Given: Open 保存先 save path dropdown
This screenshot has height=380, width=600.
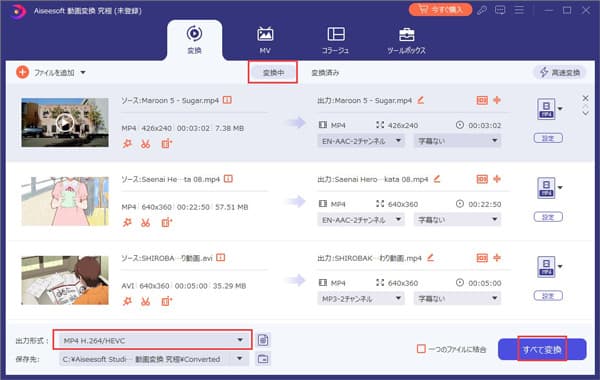Looking at the screenshot, I should pyautogui.click(x=154, y=359).
